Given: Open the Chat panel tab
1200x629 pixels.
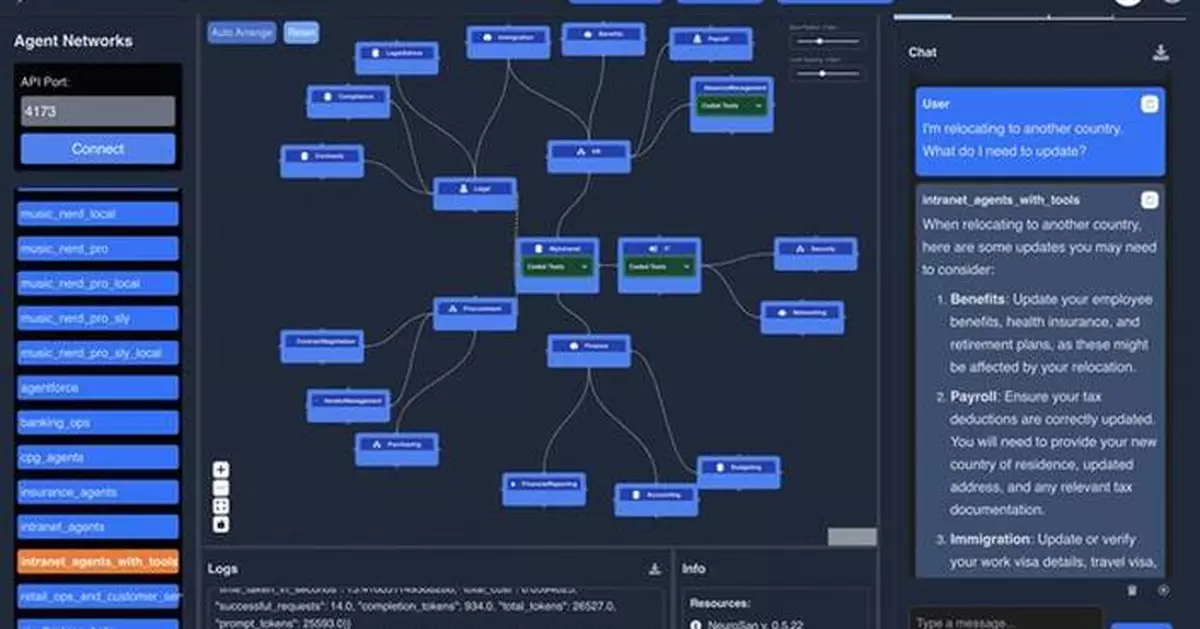Looking at the screenshot, I should [x=922, y=52].
